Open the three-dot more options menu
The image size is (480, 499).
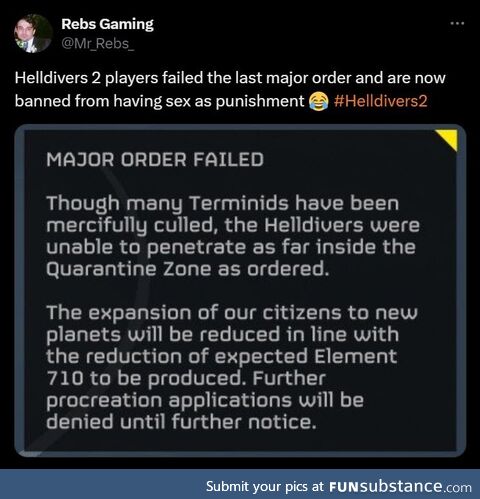coord(457,23)
